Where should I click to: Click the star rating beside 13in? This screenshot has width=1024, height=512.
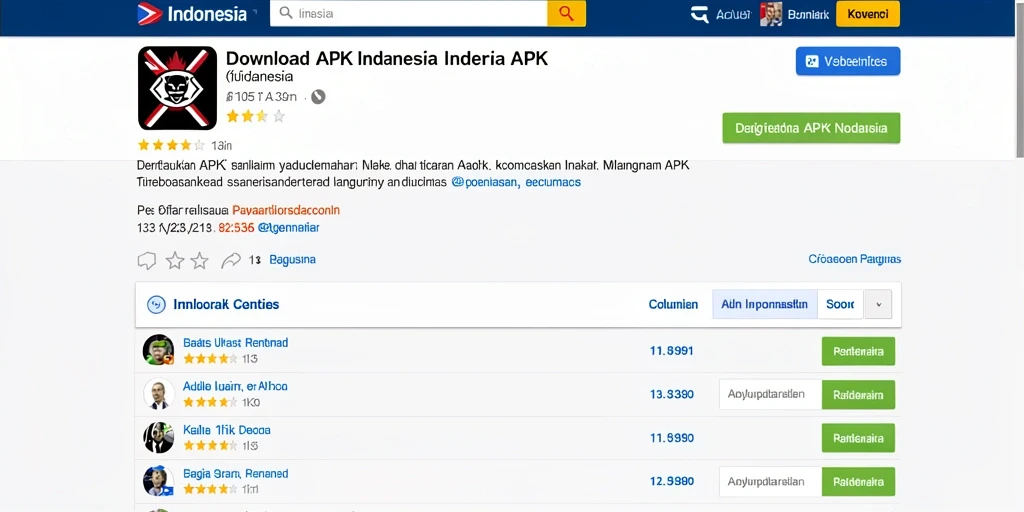(x=171, y=145)
